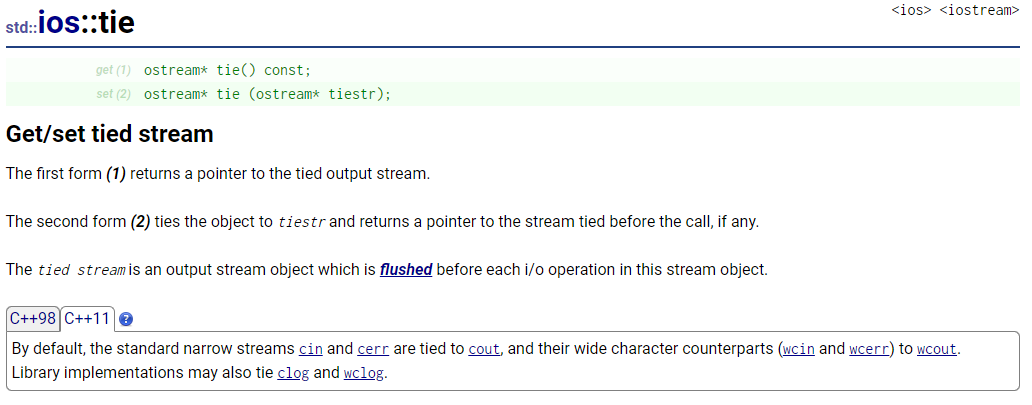Open the <iostream> header link
The width and height of the screenshot is (1032, 405).
[x=978, y=10]
